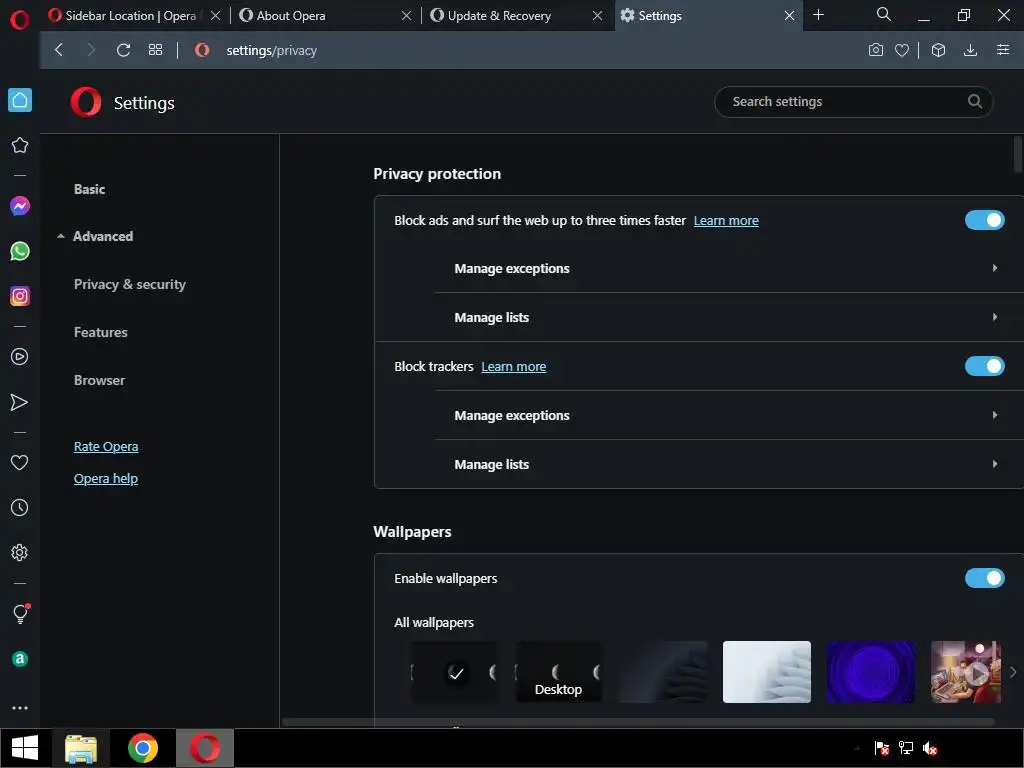Image resolution: width=1024 pixels, height=768 pixels.
Task: Select Features settings category
Action: pyautogui.click(x=101, y=332)
